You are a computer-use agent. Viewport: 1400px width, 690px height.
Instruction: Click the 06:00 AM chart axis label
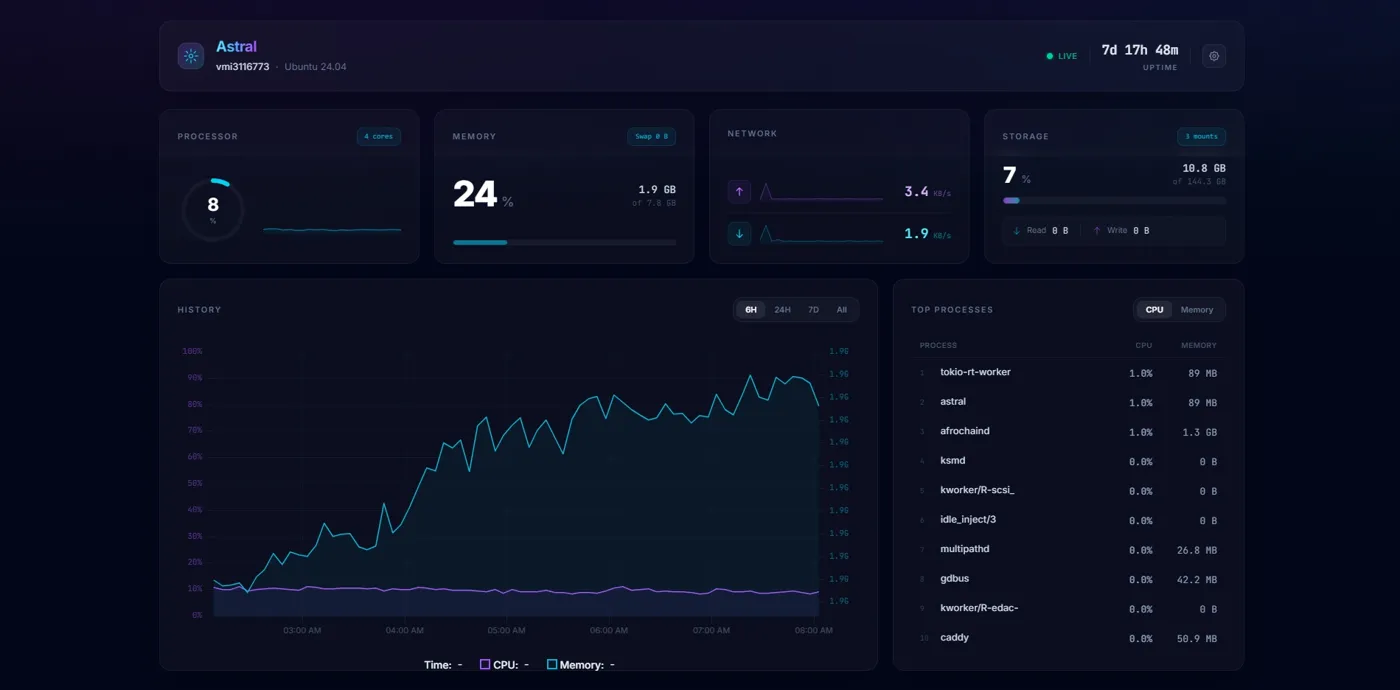click(609, 631)
